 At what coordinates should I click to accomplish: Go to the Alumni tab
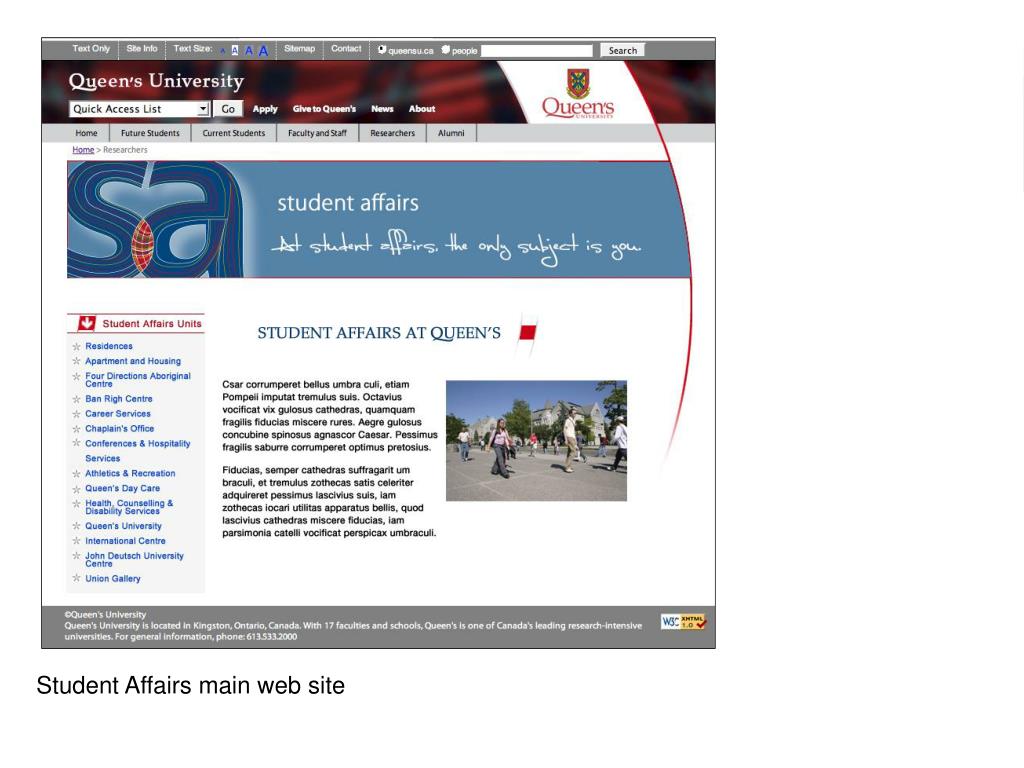(451, 133)
